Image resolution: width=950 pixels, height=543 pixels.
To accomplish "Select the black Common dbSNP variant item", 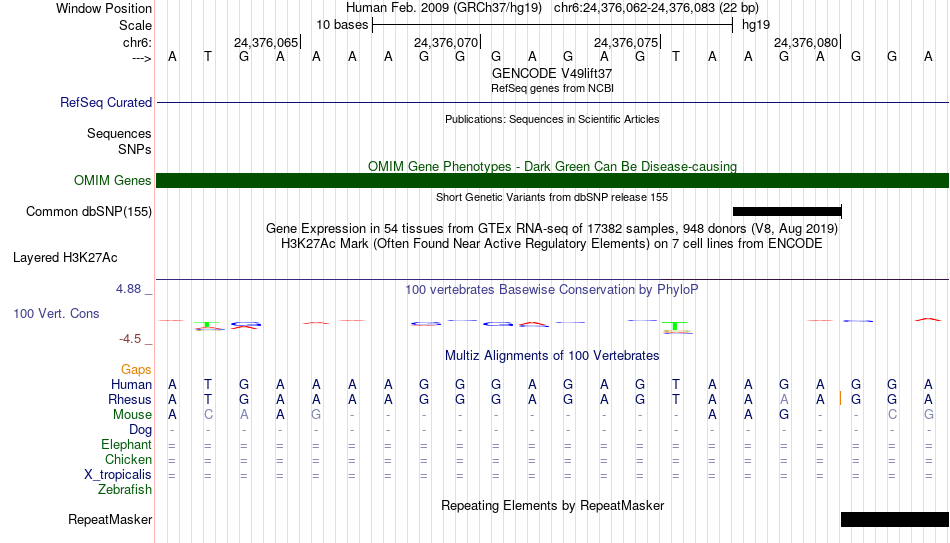I will click(x=787, y=212).
